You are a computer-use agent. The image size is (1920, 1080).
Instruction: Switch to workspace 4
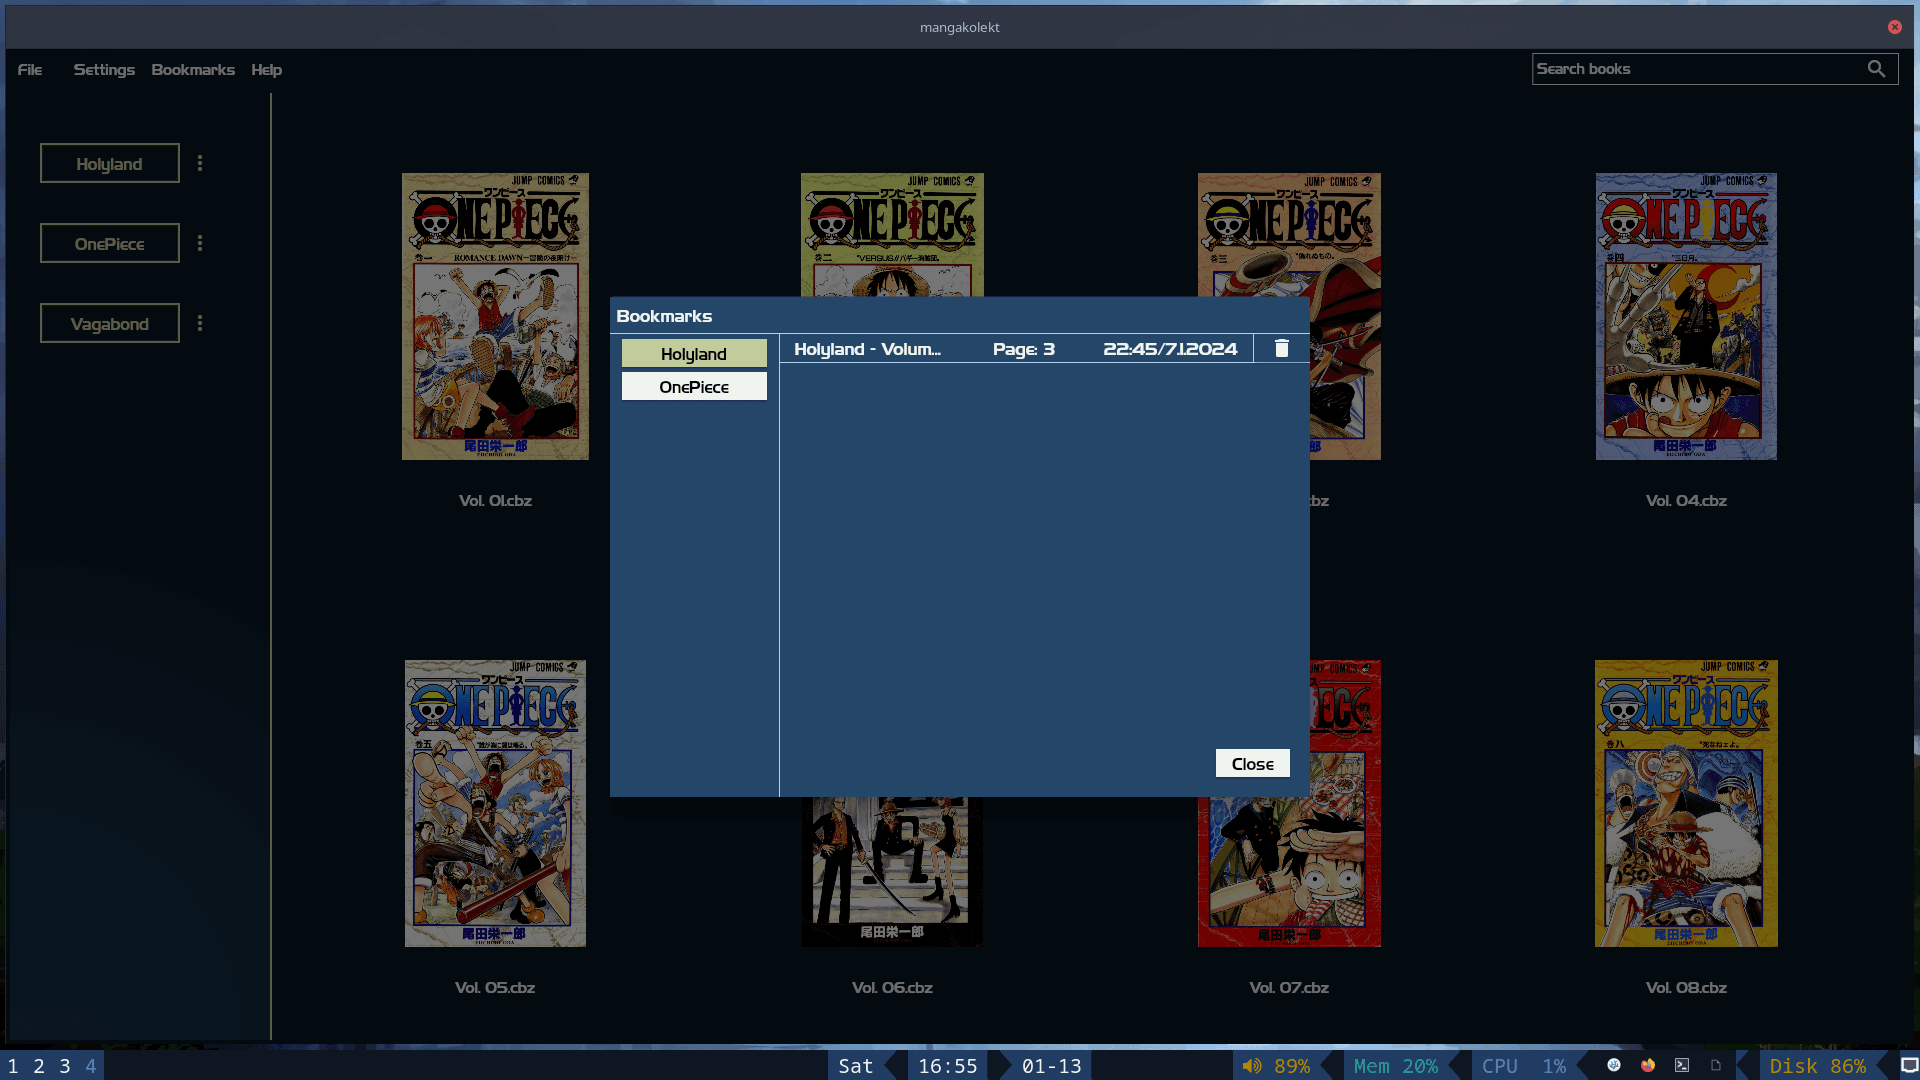tap(91, 1066)
